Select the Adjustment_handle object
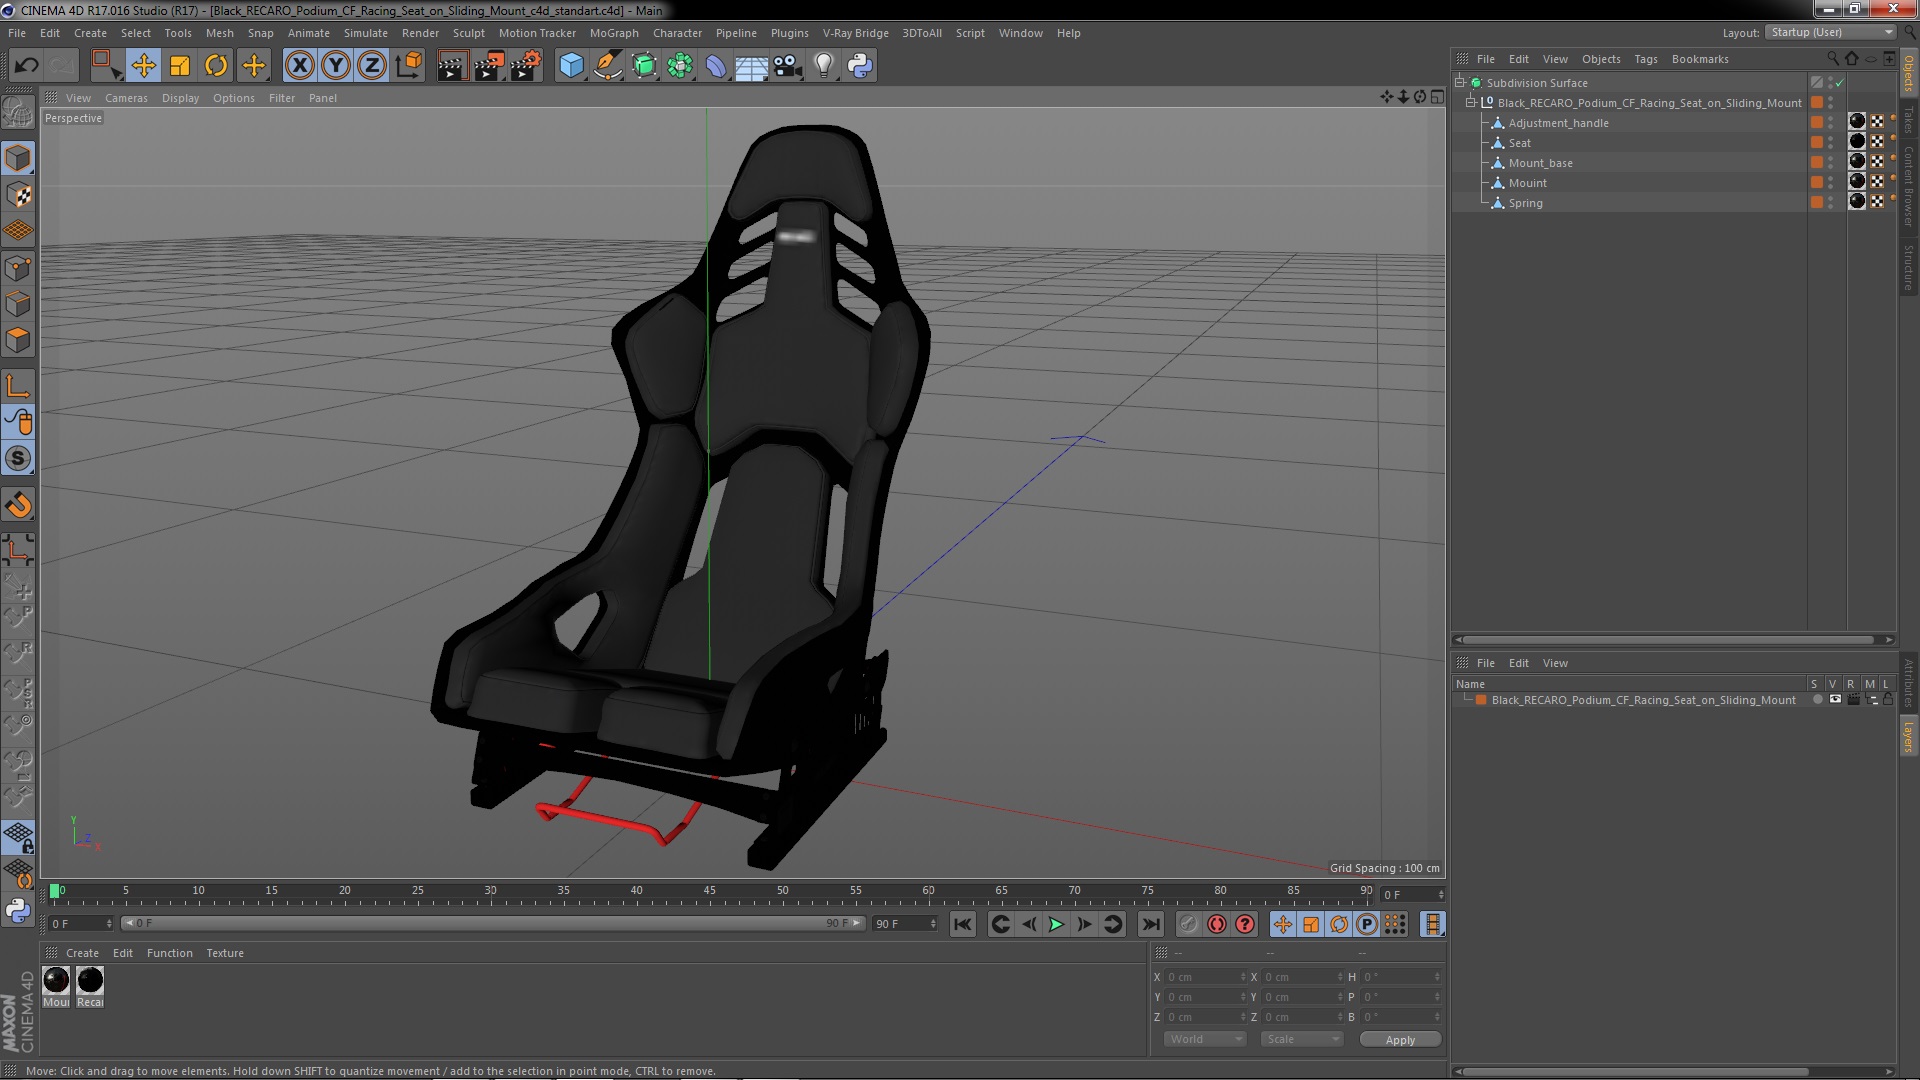 point(1558,123)
